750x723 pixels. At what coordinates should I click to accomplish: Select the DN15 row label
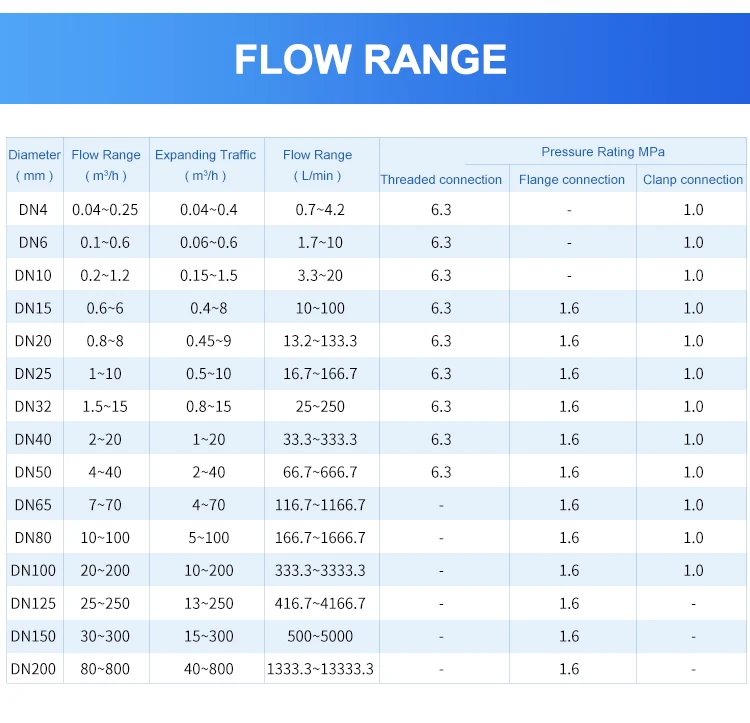(x=33, y=308)
